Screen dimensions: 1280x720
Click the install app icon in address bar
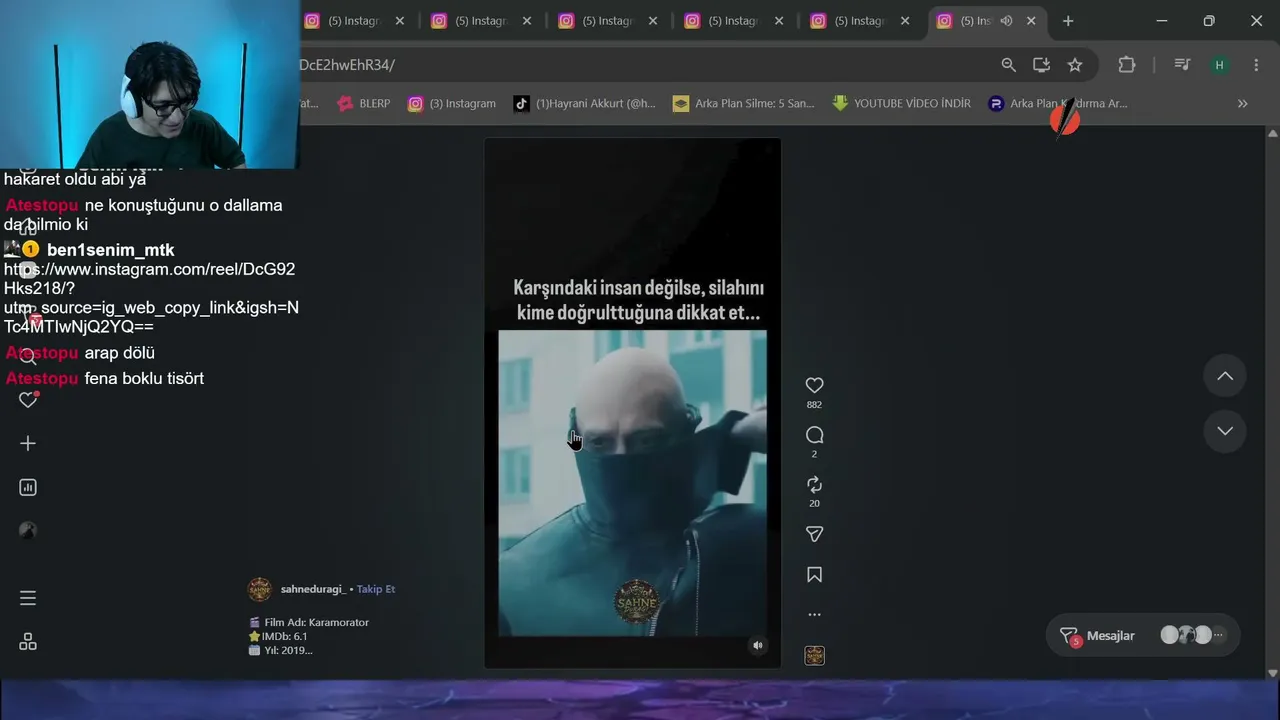(x=1041, y=65)
